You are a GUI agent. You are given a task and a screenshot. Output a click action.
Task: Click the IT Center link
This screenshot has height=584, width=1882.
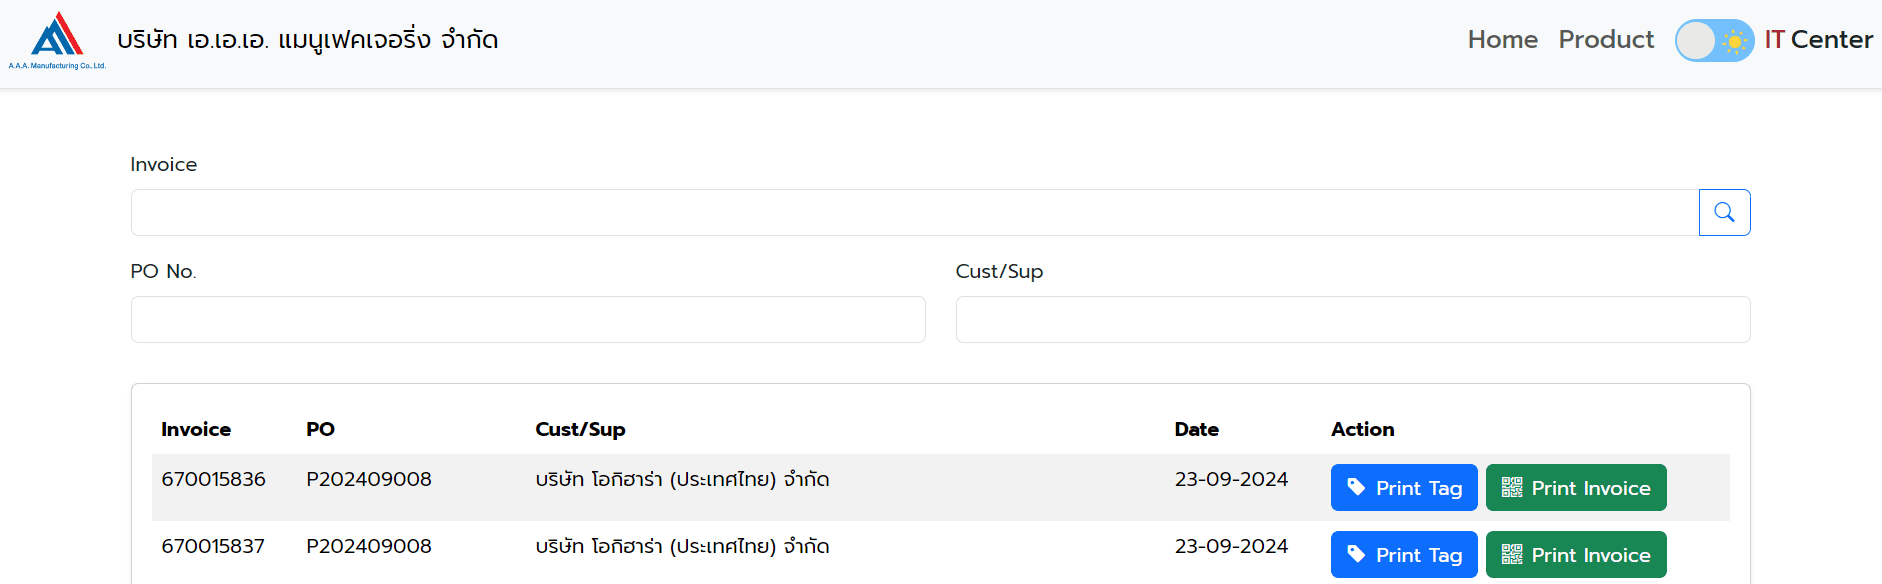coord(1818,40)
